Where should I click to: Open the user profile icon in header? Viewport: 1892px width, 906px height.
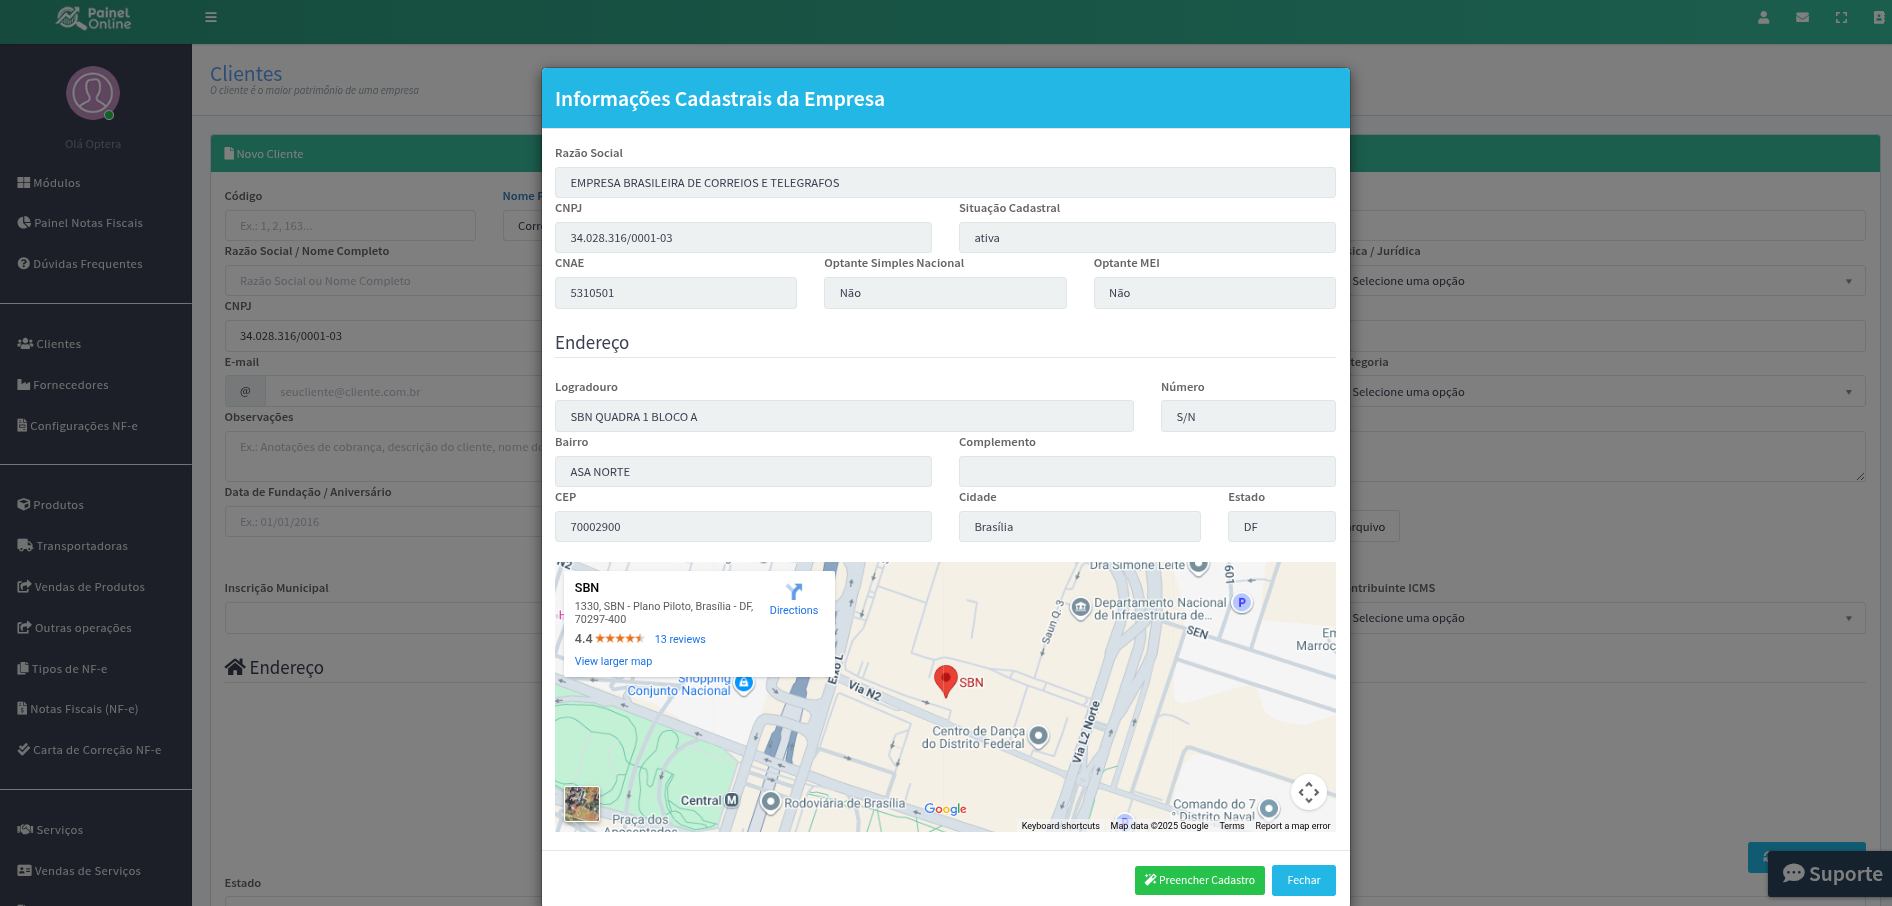[1764, 17]
